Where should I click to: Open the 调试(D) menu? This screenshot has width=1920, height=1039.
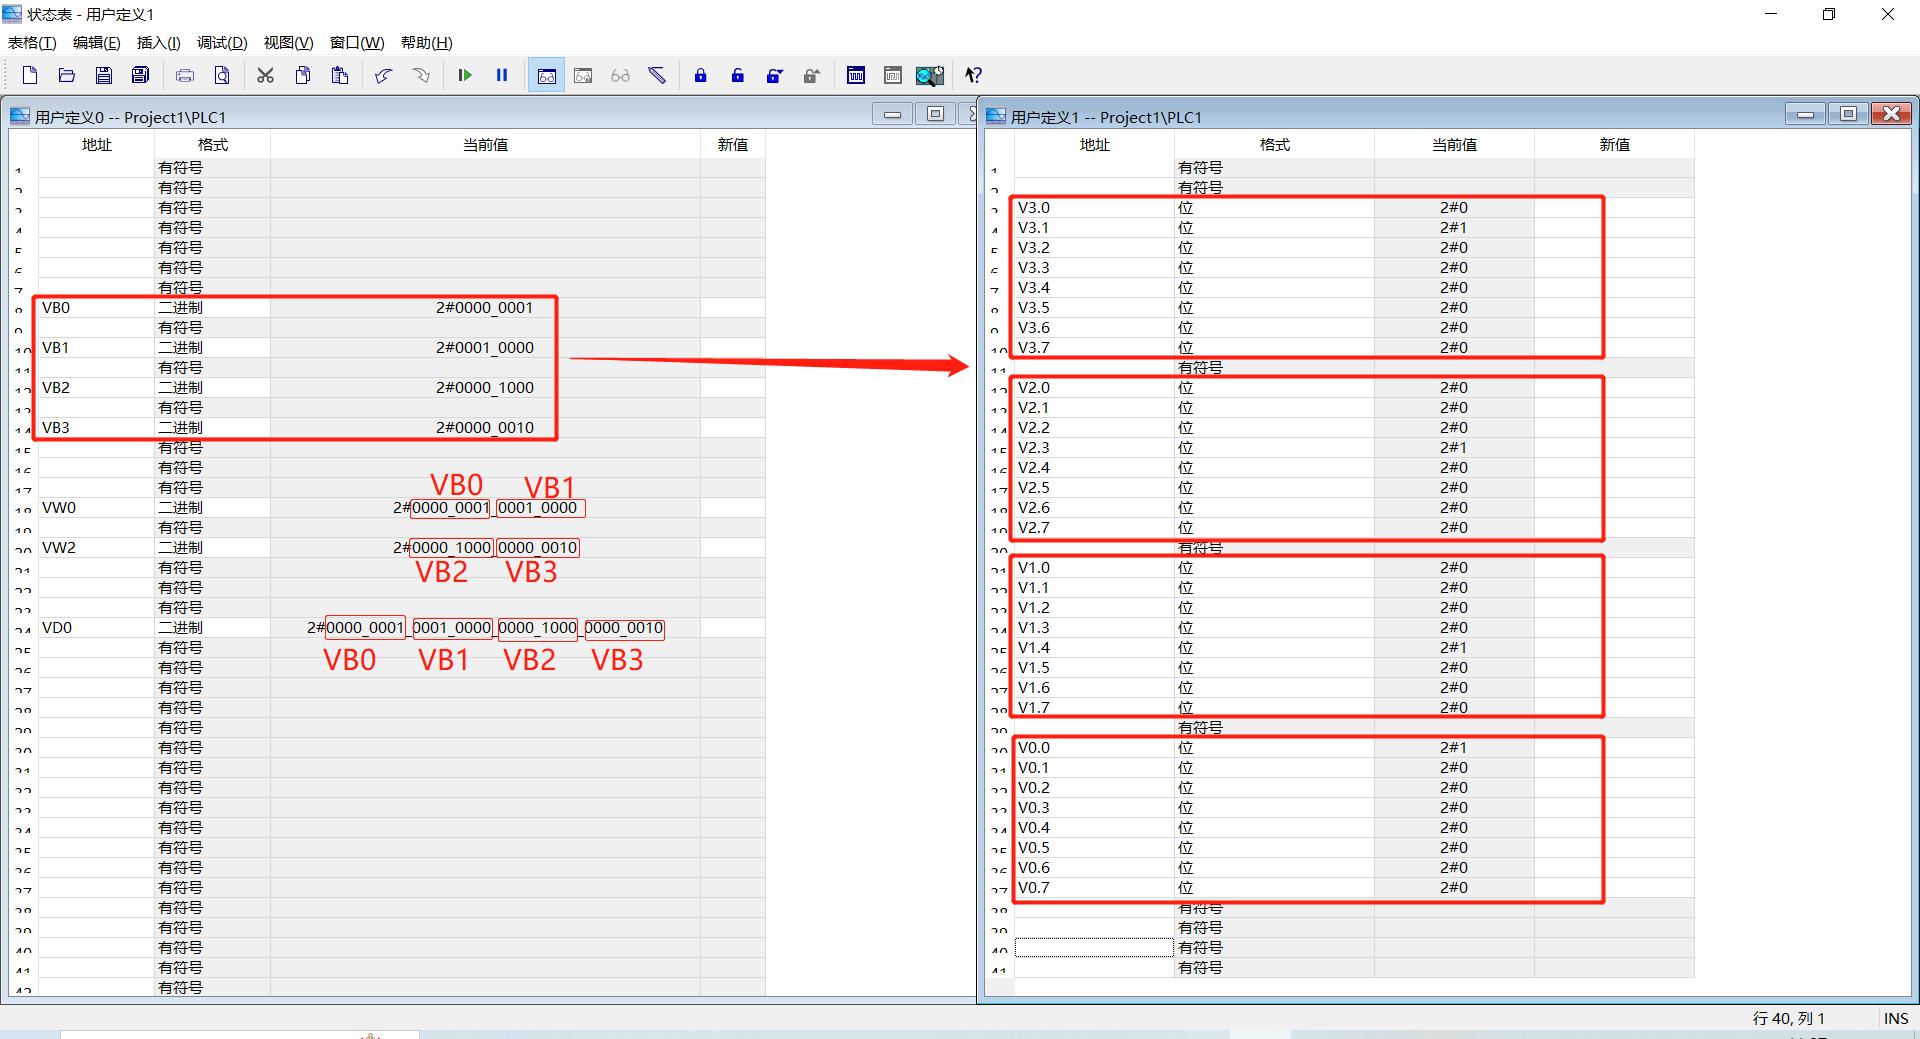pos(222,42)
